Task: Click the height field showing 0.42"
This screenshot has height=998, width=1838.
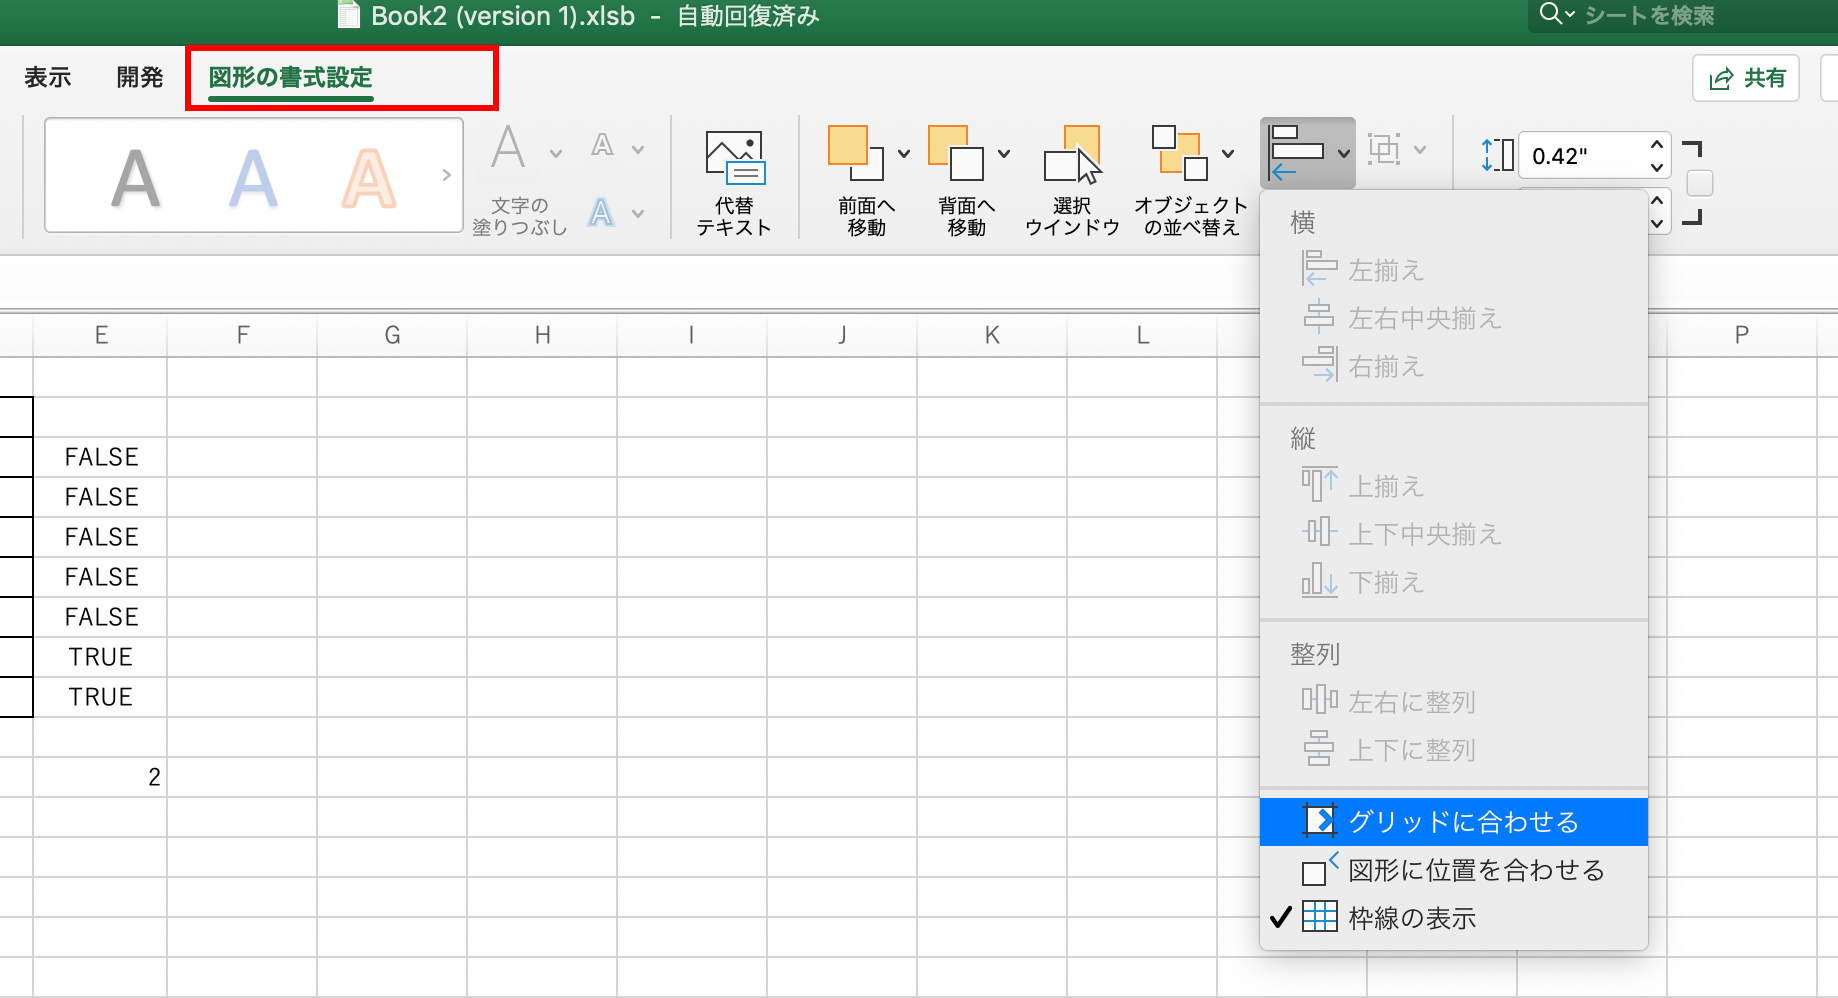Action: click(1582, 156)
